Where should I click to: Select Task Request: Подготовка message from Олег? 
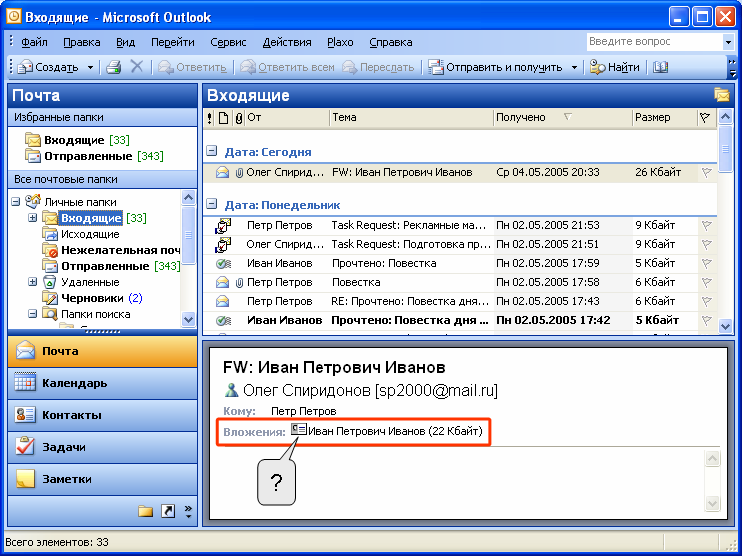tap(459, 245)
